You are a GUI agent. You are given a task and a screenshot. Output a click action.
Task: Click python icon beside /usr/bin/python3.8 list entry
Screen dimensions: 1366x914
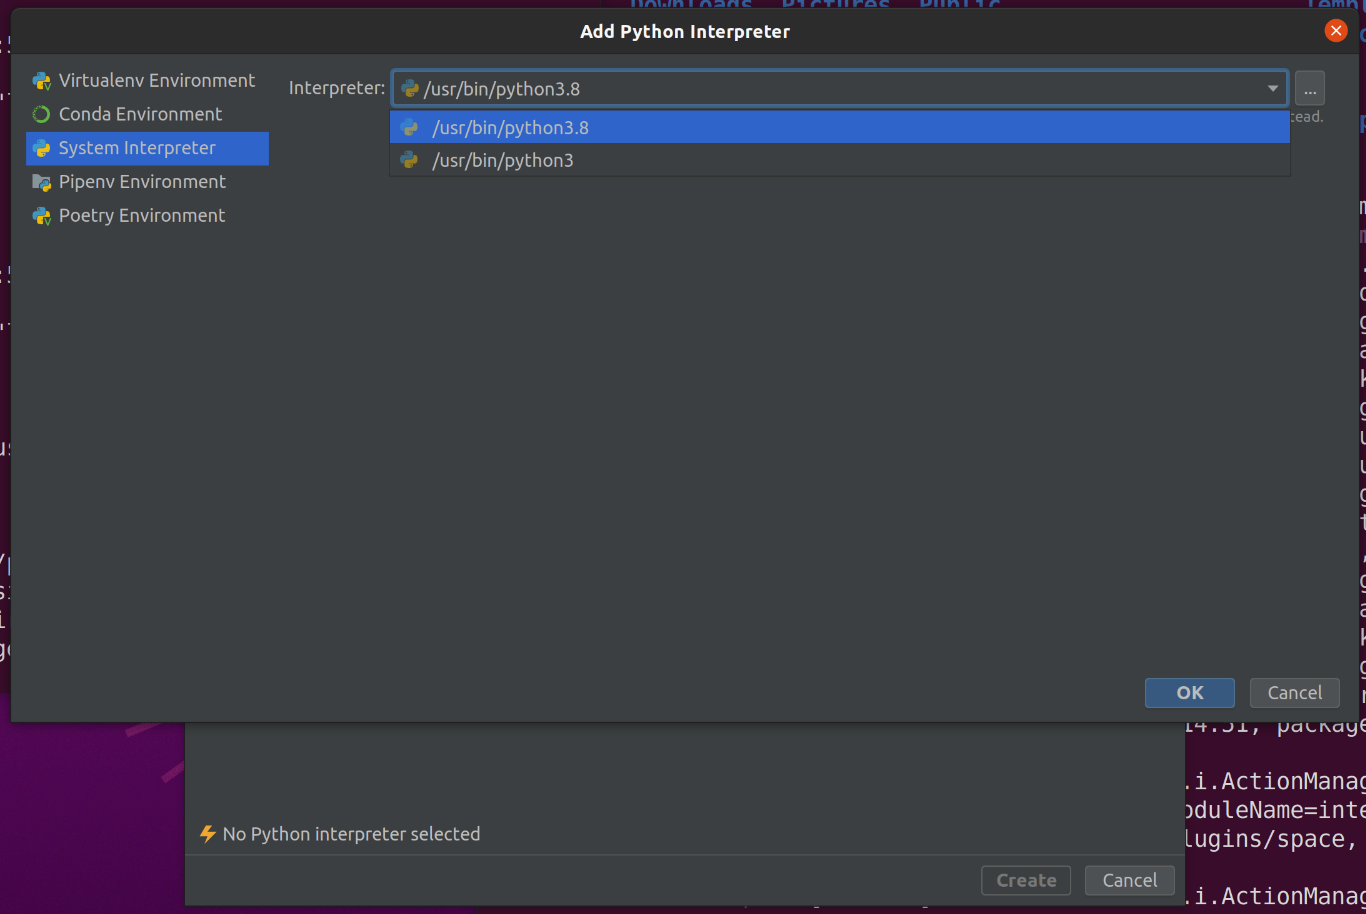[409, 127]
